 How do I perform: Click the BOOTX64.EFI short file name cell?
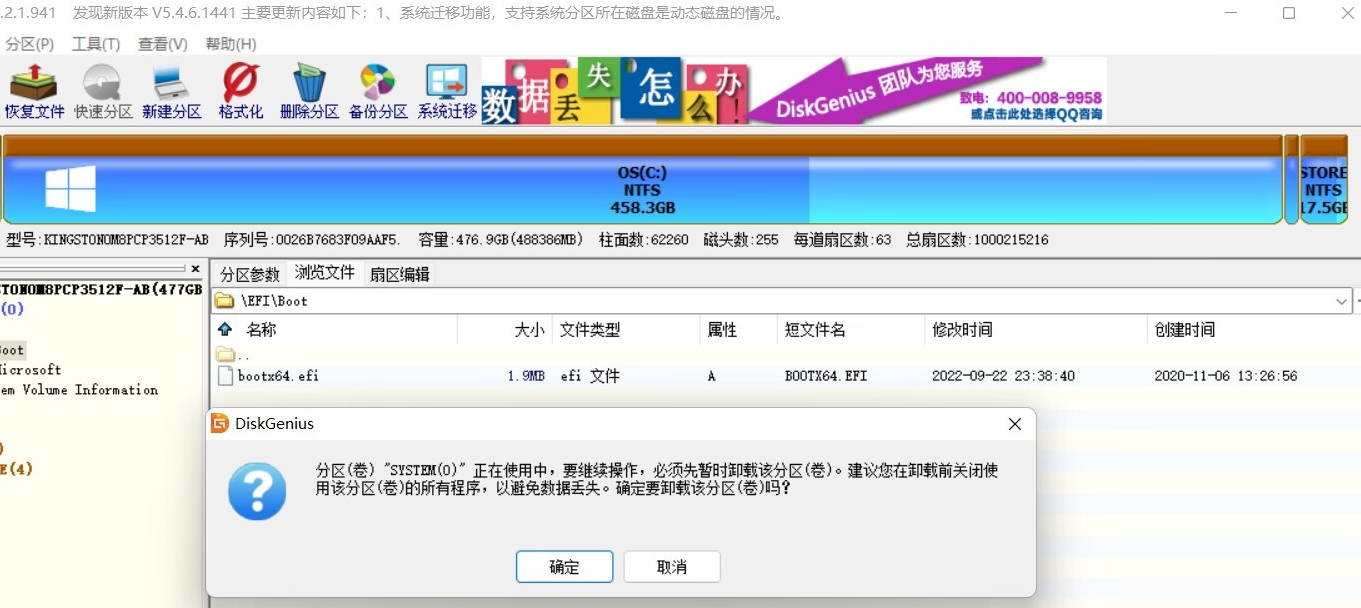coord(826,376)
